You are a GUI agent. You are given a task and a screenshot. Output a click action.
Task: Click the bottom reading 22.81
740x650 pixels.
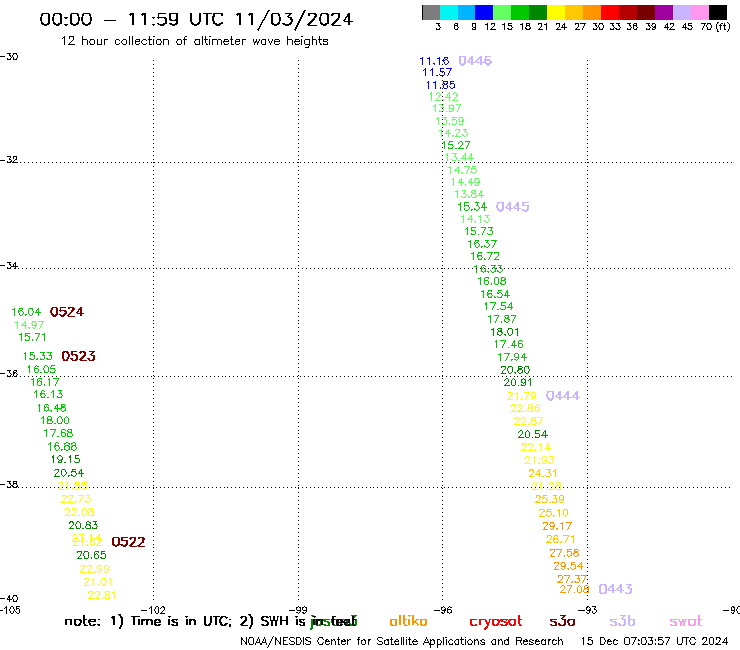(102, 595)
